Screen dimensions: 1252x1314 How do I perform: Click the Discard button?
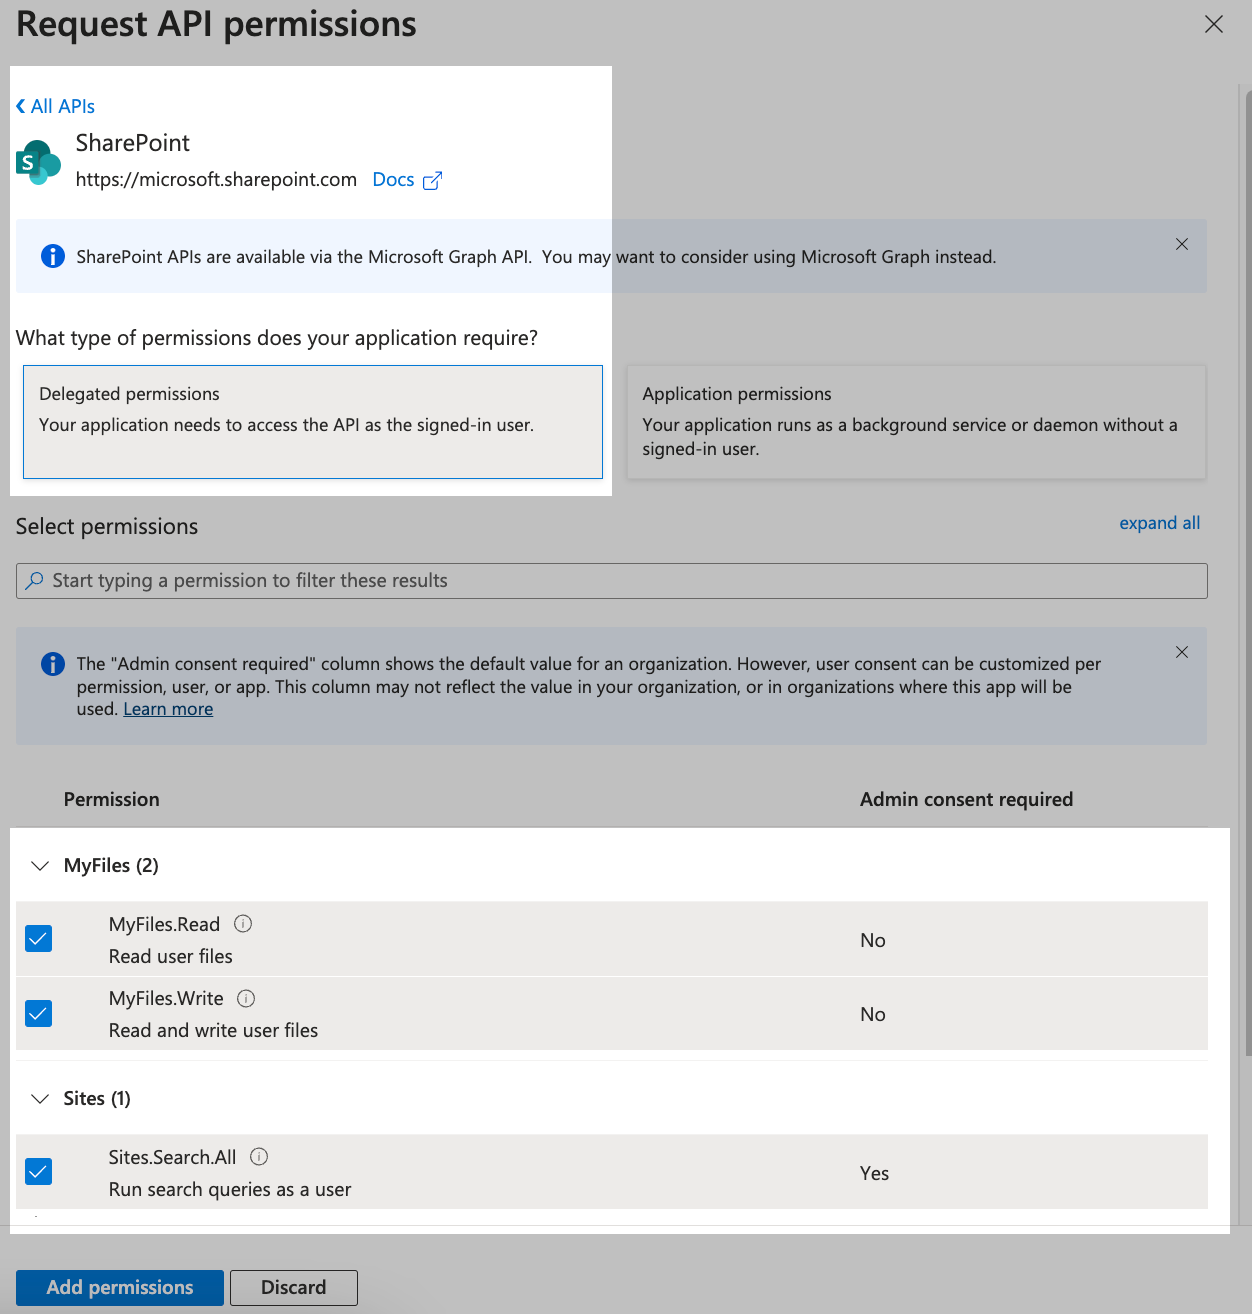tap(293, 1287)
